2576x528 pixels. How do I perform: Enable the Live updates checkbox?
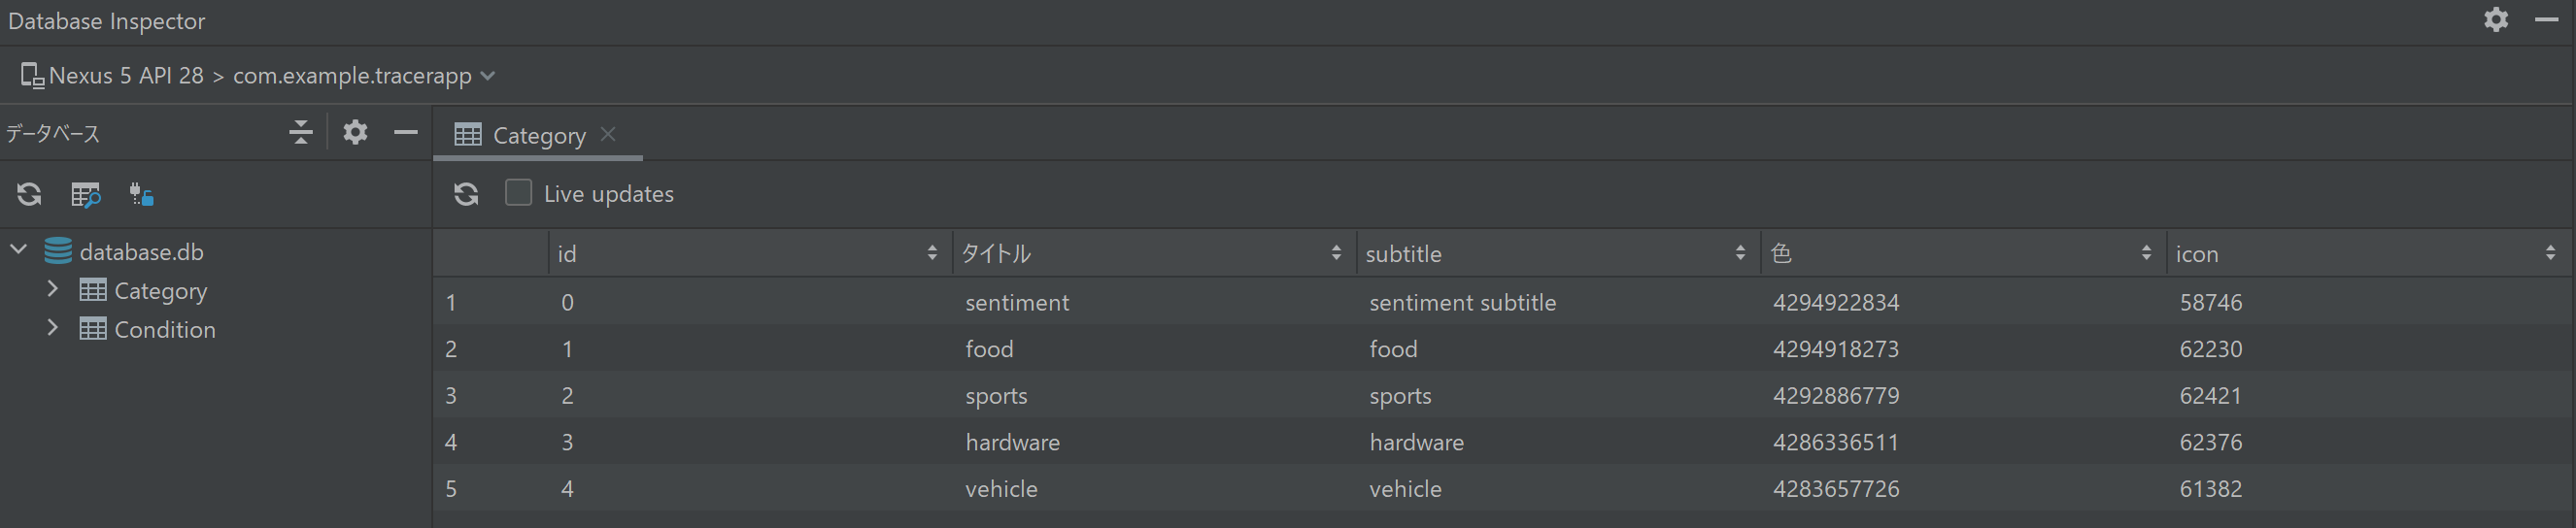(x=518, y=192)
